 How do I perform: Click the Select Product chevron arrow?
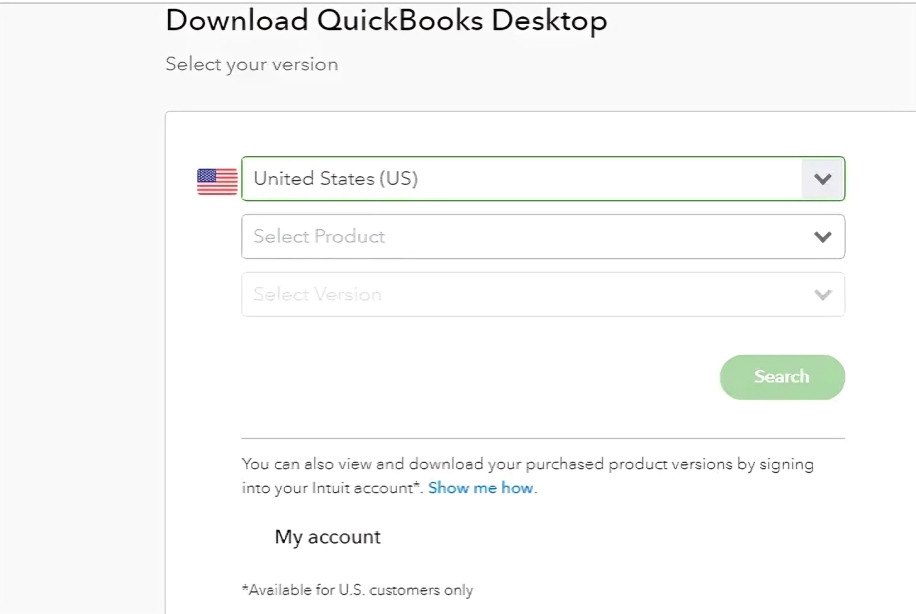[x=823, y=237]
